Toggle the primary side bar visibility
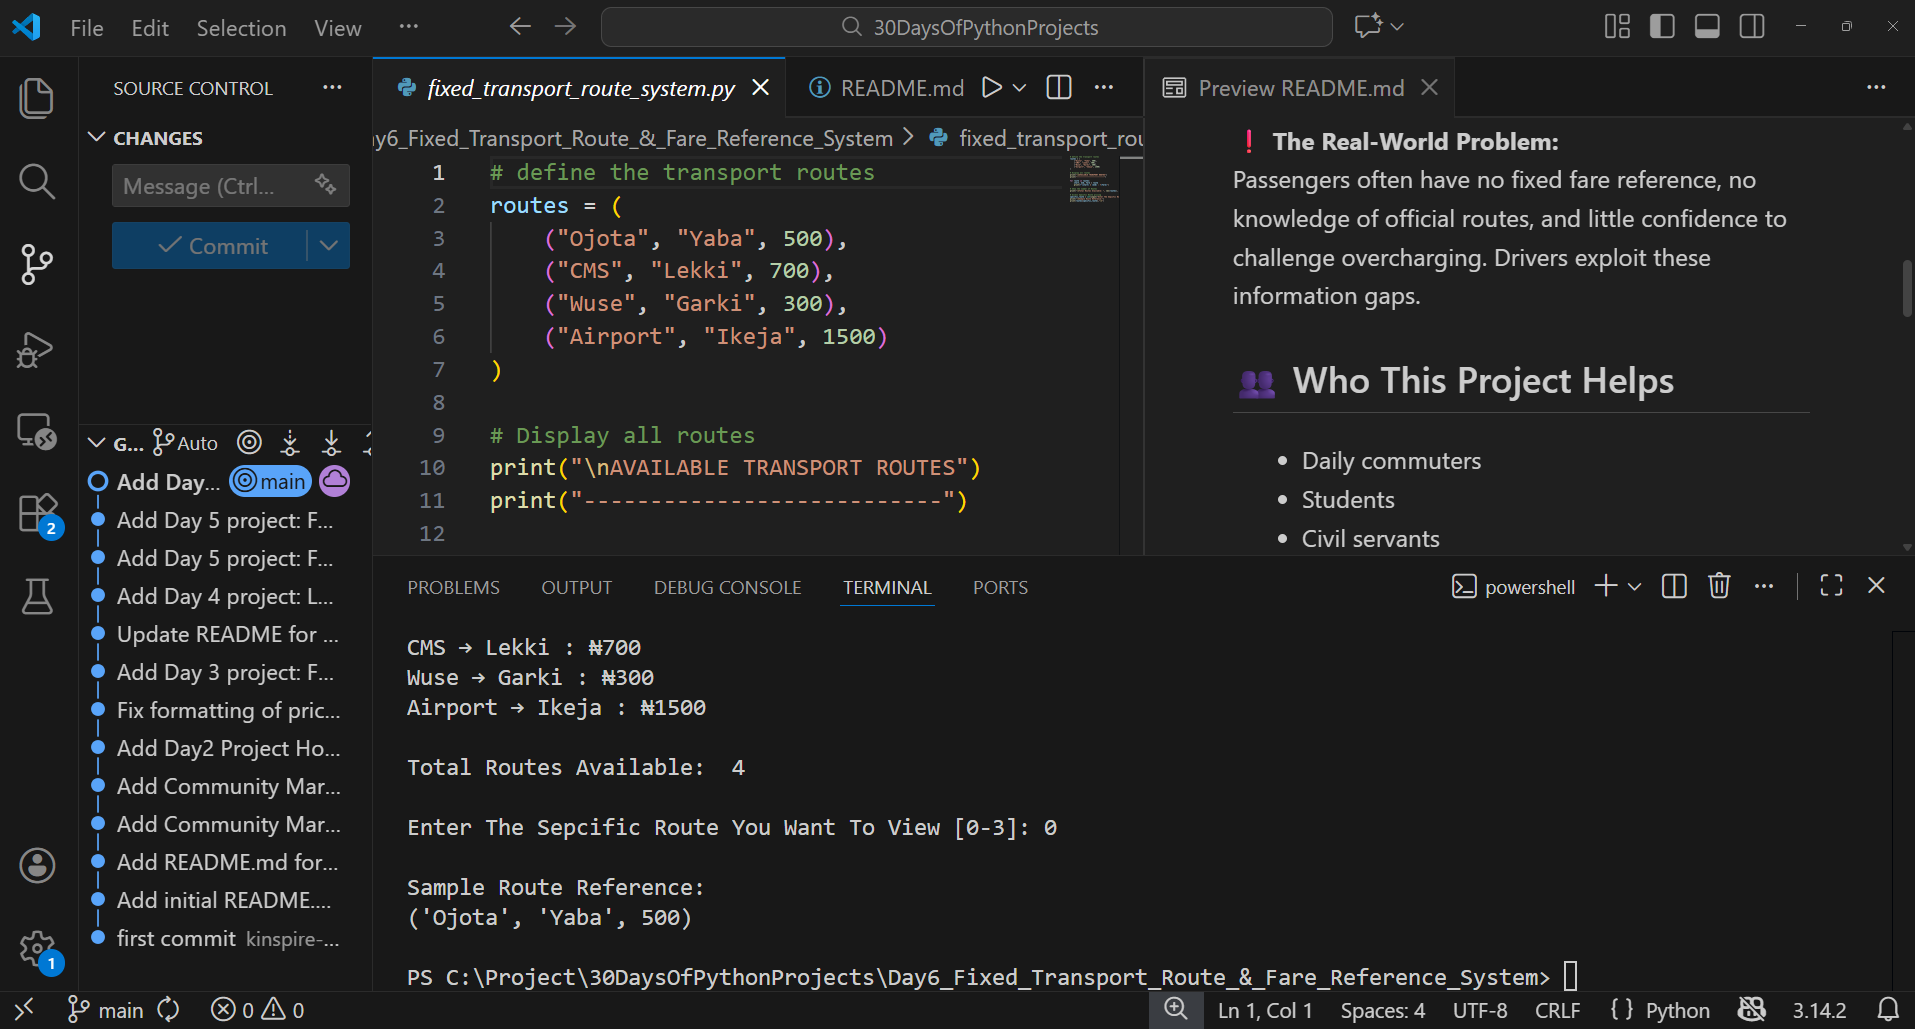This screenshot has height=1029, width=1915. coord(1662,27)
